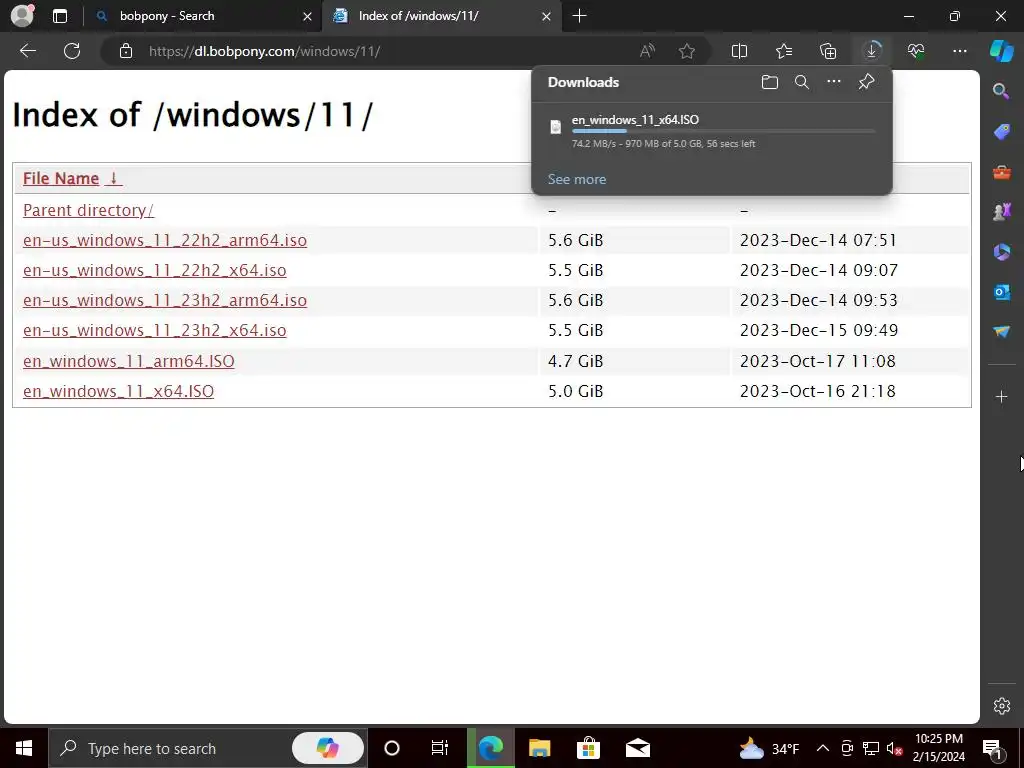Screen dimensions: 1024x768
Task: Open the split screen icon
Action: point(739,51)
